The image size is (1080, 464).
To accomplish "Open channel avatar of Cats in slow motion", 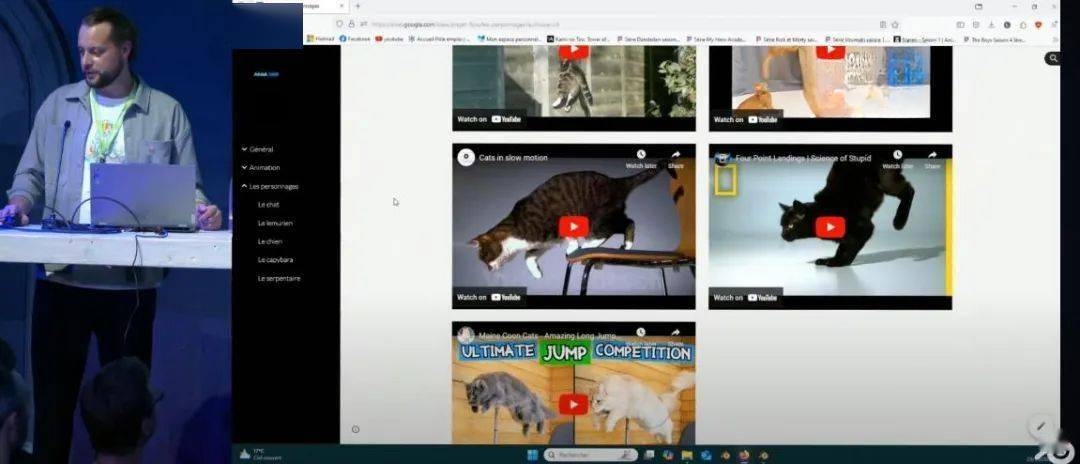I will (x=466, y=157).
